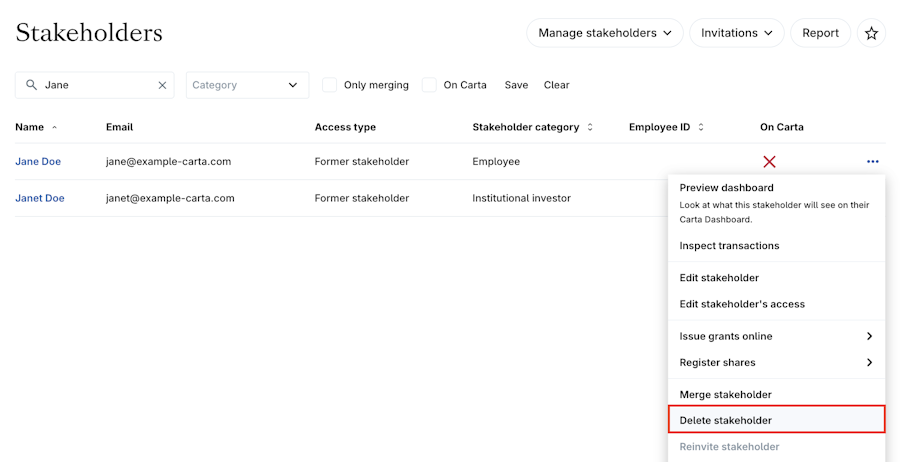Open Janet Doe's profile link
This screenshot has width=900, height=462.
pyautogui.click(x=40, y=198)
